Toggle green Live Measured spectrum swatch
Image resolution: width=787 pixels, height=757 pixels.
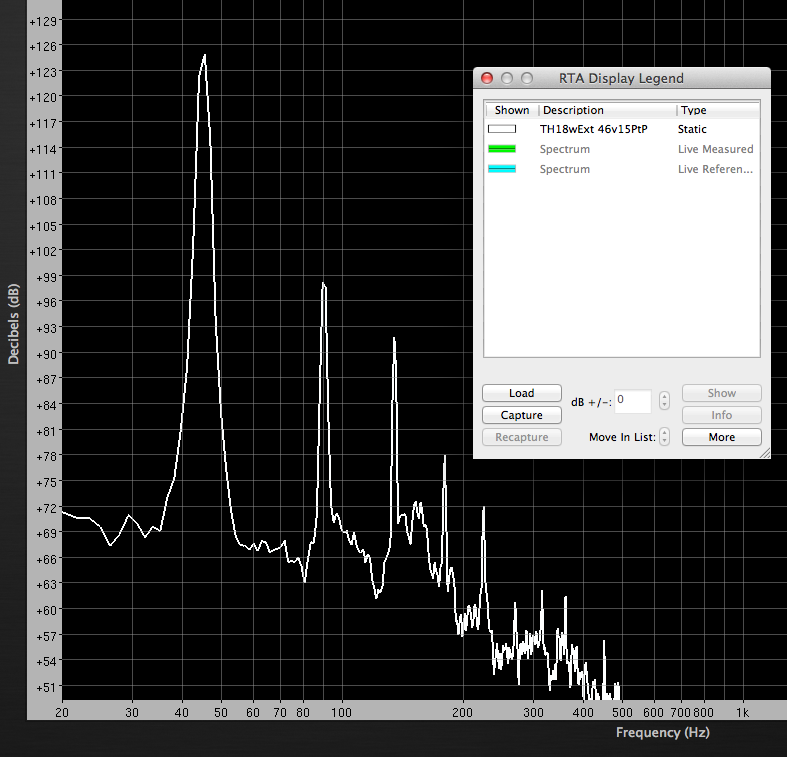tap(502, 149)
